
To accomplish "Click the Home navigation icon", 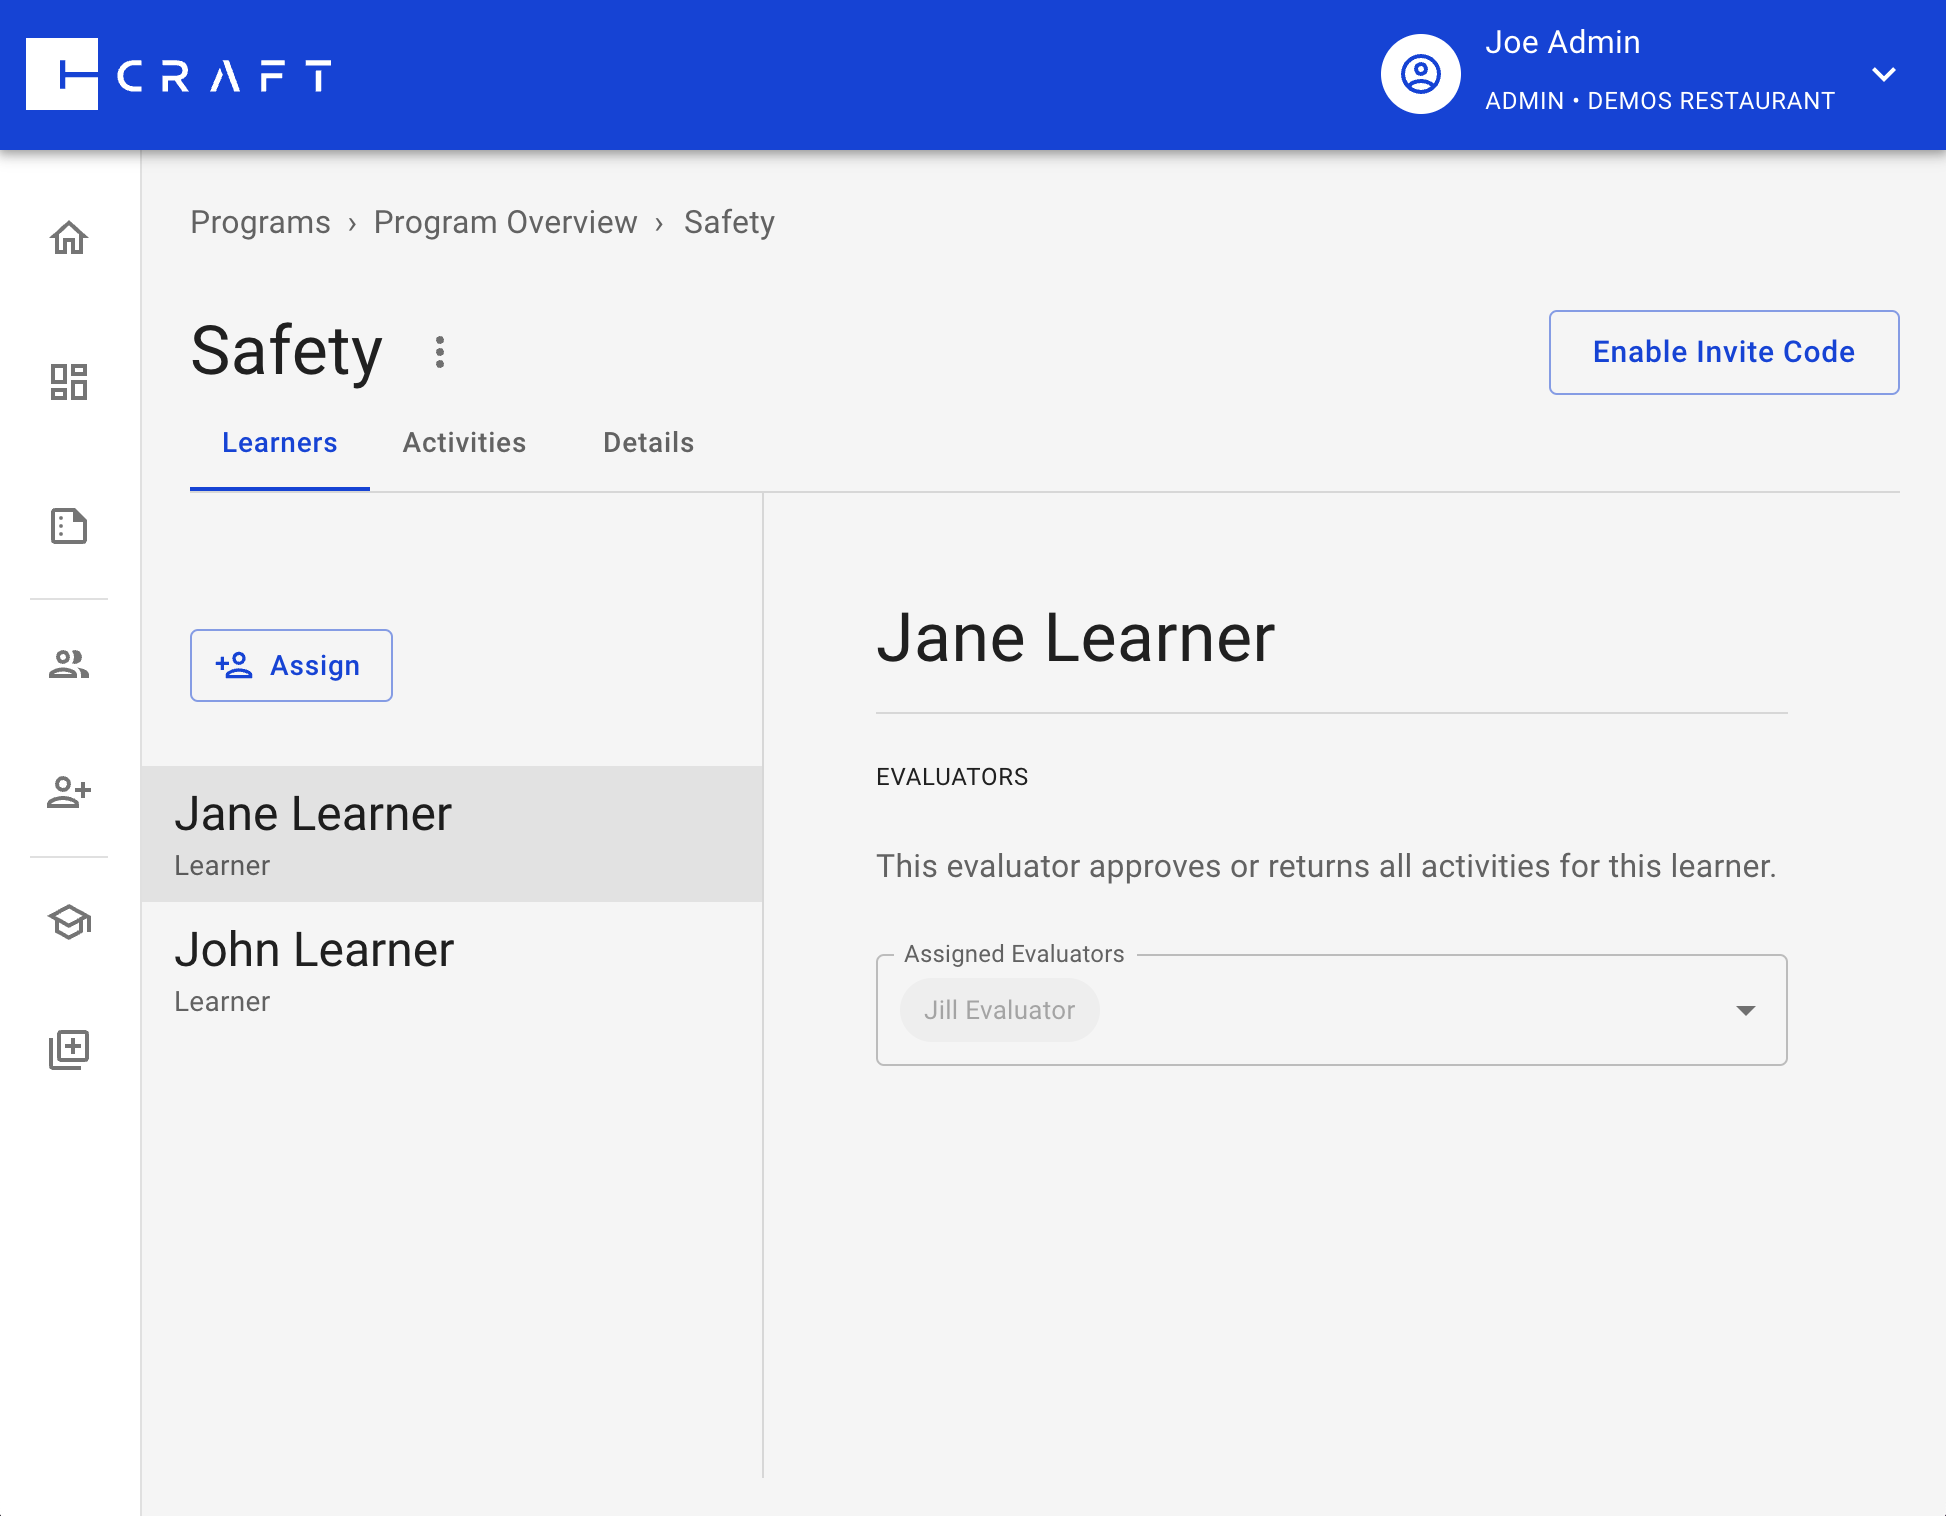I will point(70,238).
